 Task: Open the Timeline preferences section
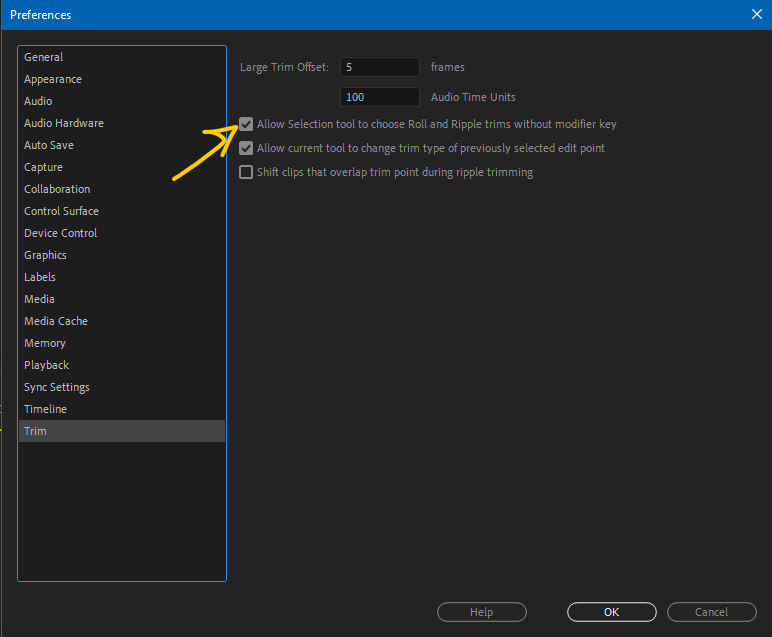pos(46,410)
